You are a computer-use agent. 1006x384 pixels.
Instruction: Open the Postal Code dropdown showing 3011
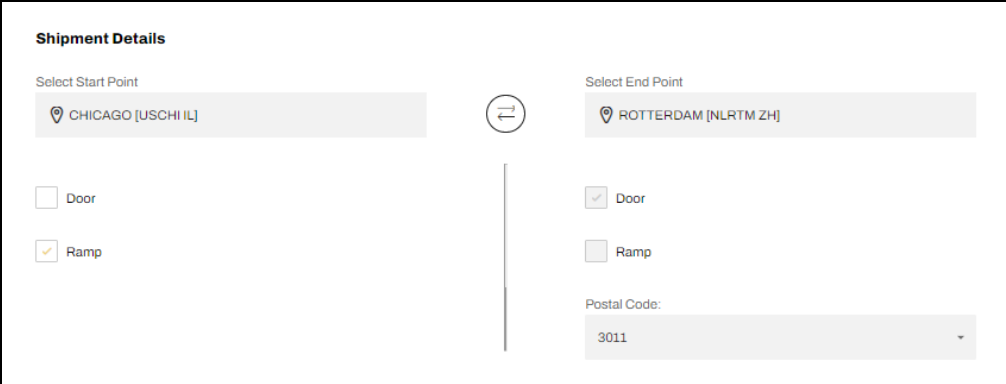point(780,337)
